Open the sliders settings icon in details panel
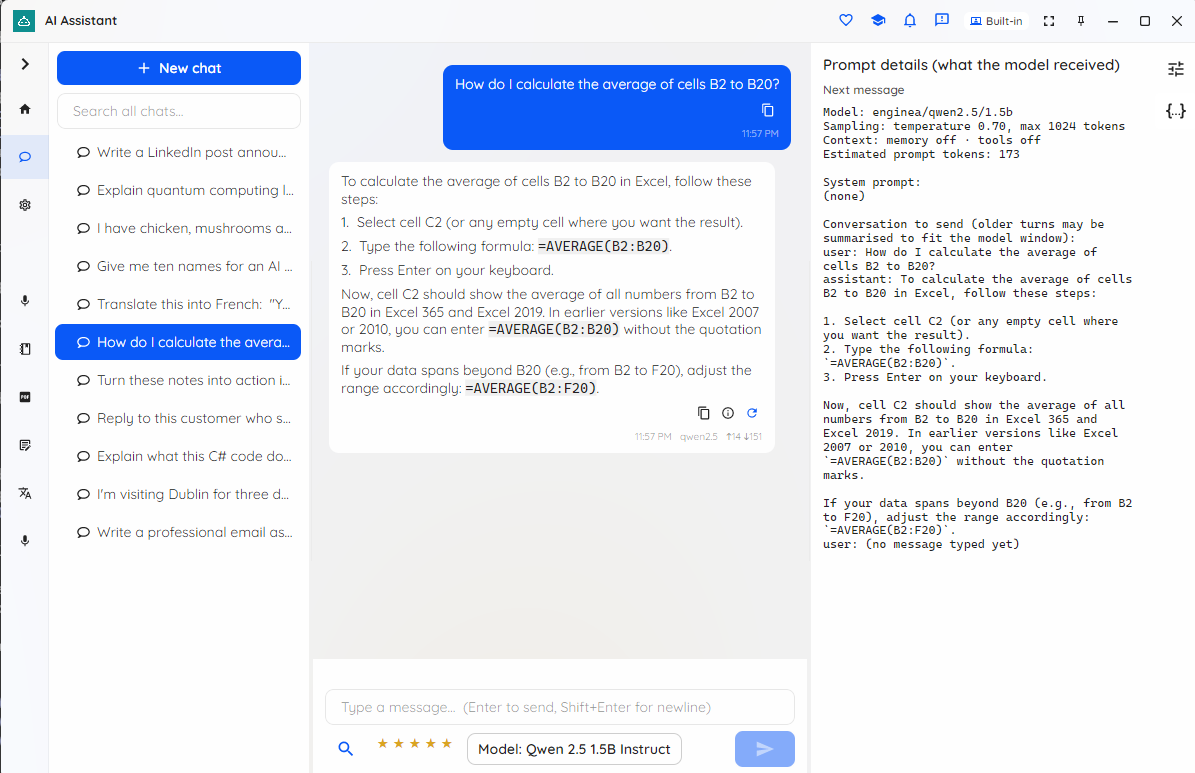 click(1176, 69)
